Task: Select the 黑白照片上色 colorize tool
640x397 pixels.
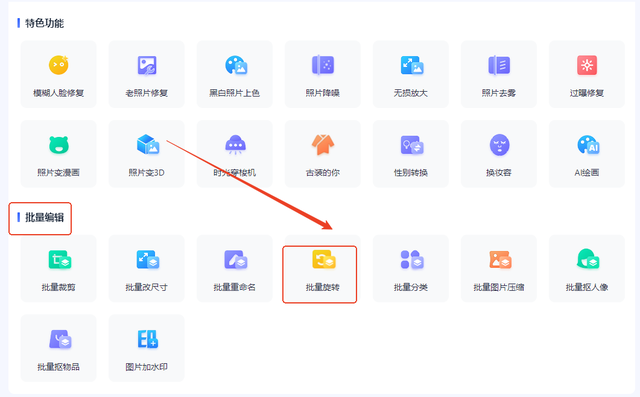Action: [235, 74]
